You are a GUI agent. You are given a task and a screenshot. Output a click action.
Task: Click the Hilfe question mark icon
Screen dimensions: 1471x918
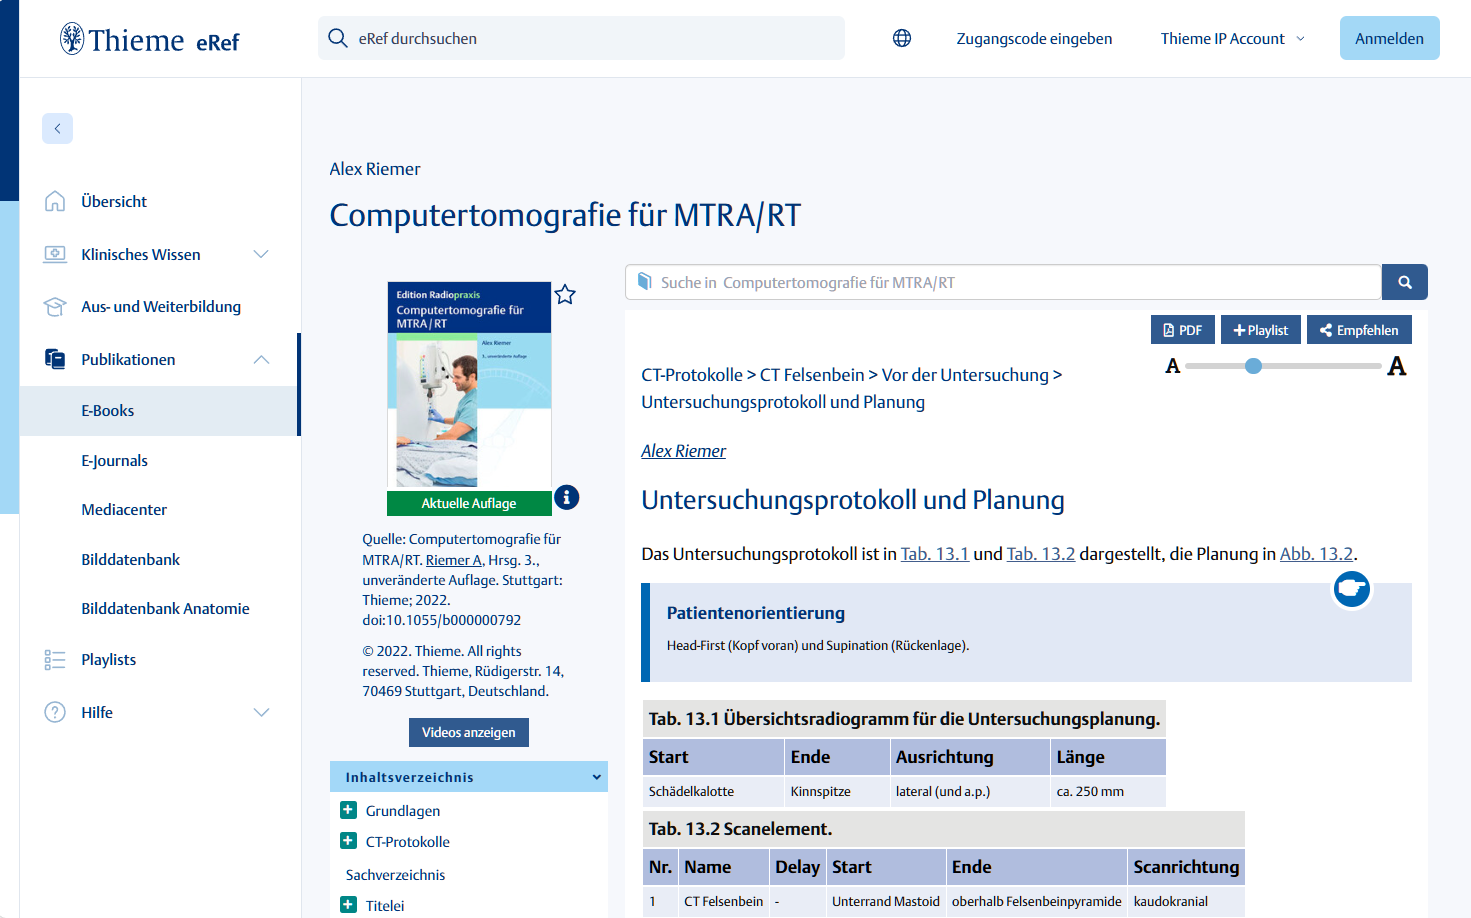click(x=55, y=712)
